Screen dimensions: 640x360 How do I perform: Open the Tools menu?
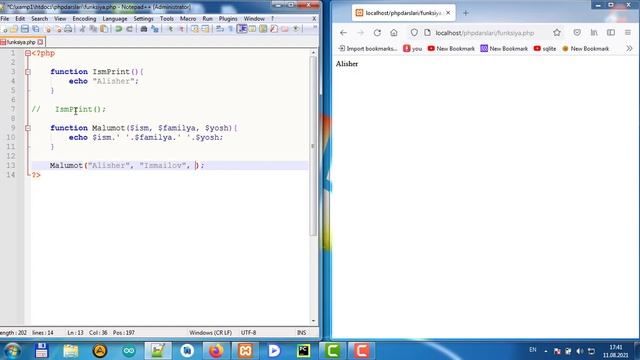pyautogui.click(x=167, y=19)
